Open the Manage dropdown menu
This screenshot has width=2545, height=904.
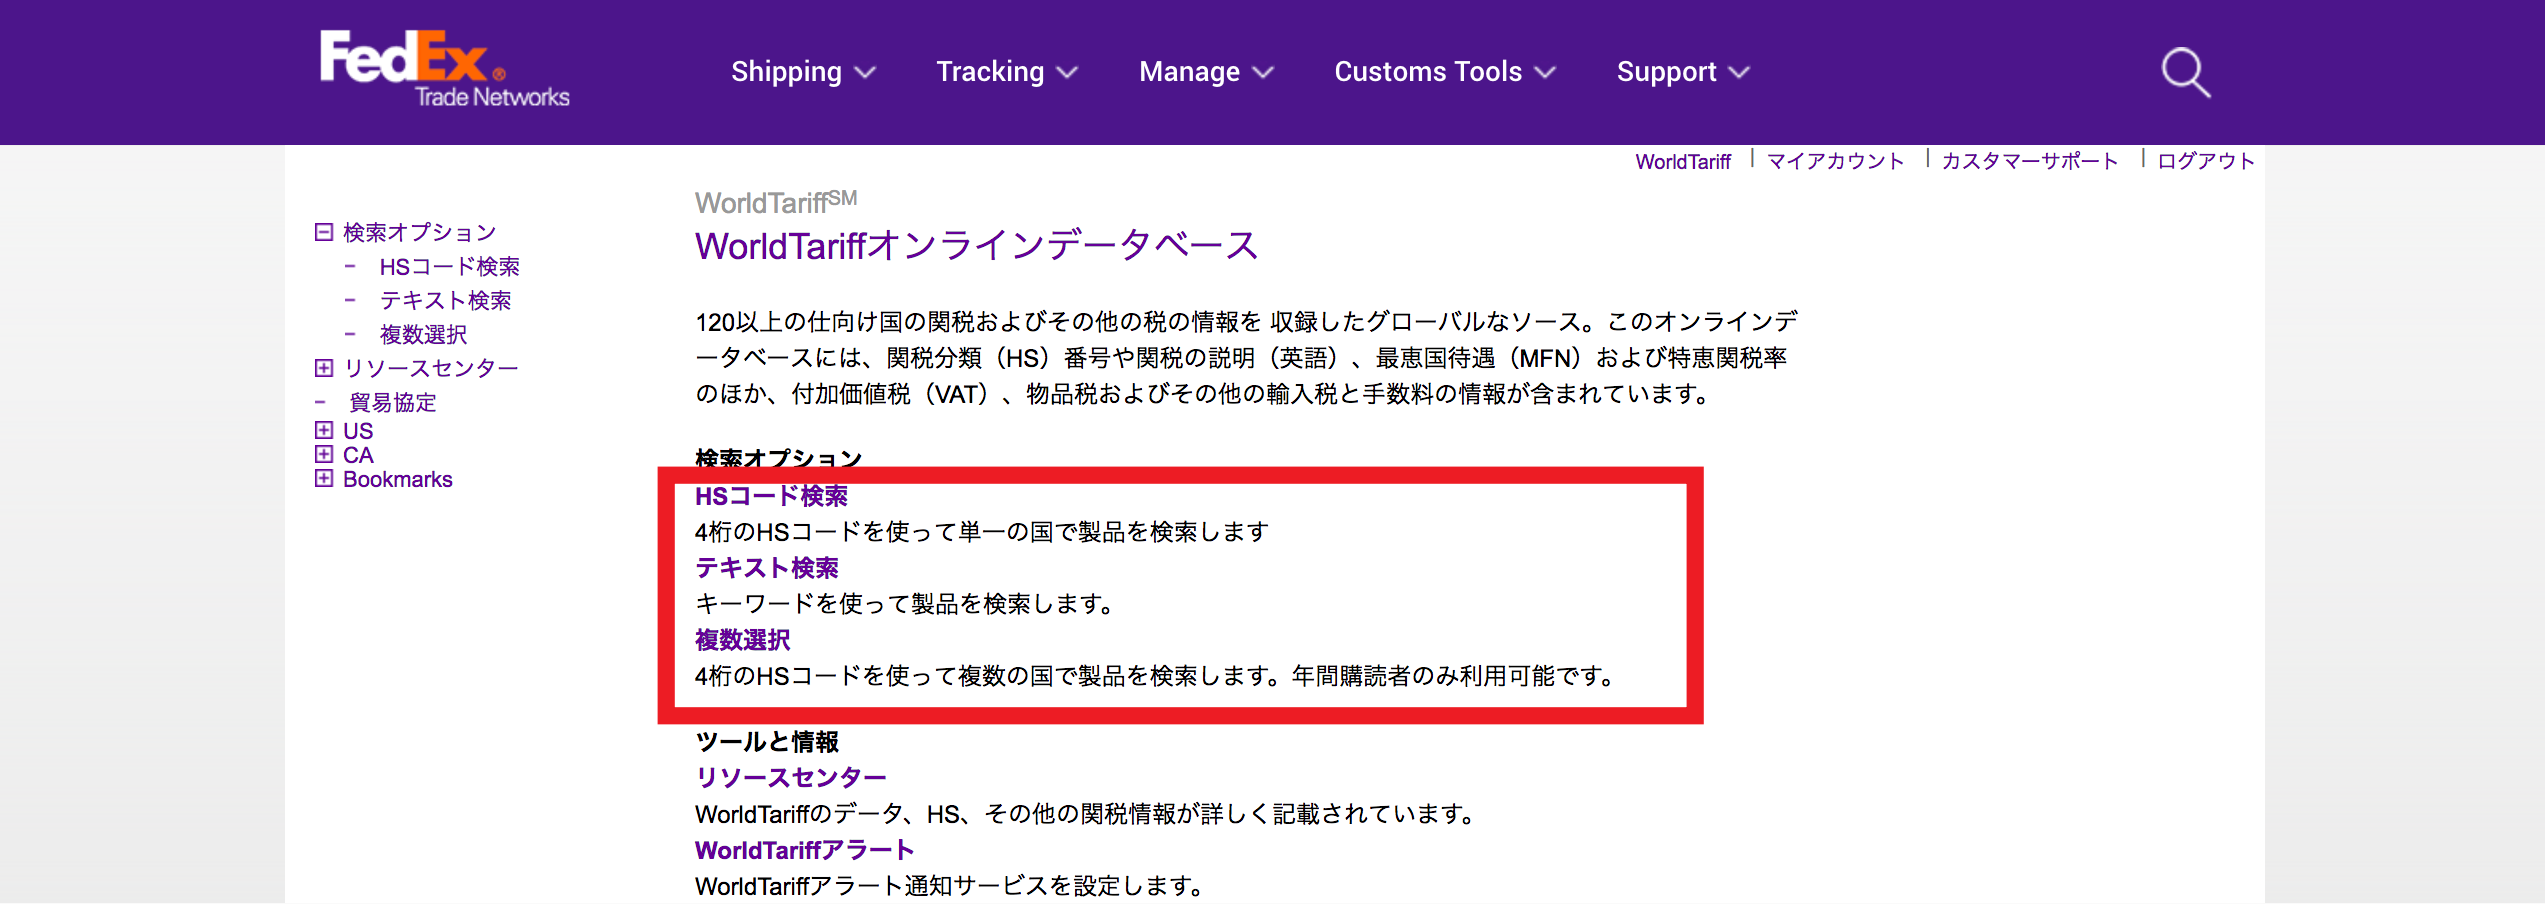(x=1206, y=72)
